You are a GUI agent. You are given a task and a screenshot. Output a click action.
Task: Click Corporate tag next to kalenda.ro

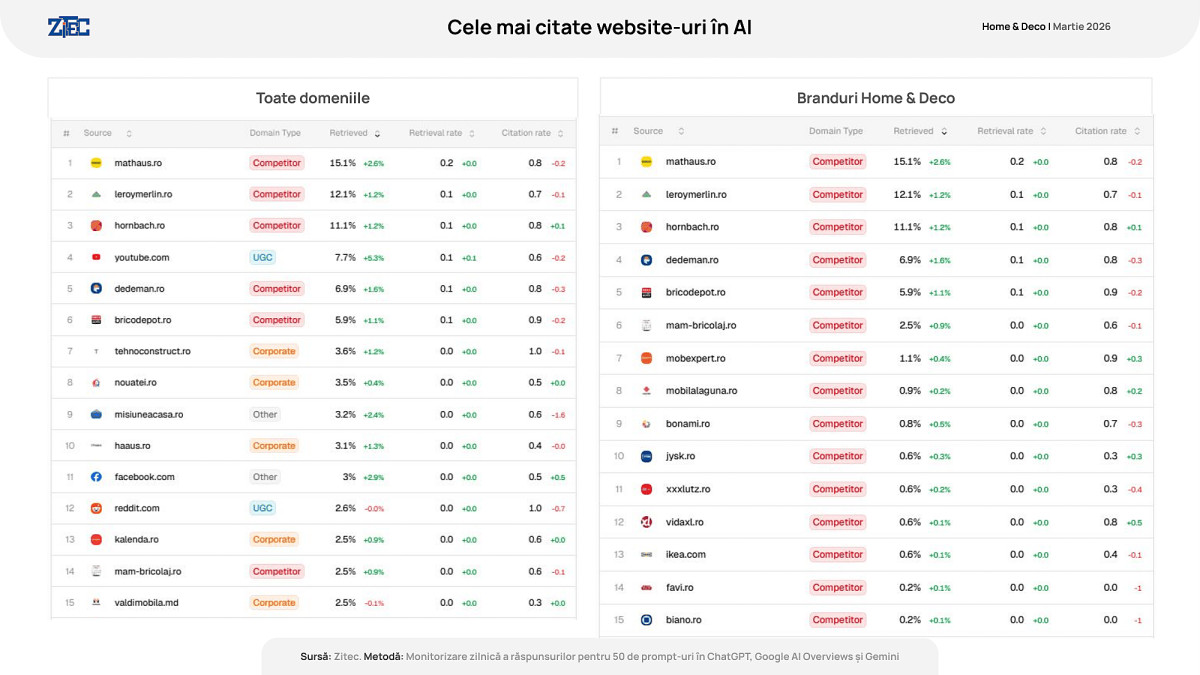(274, 540)
